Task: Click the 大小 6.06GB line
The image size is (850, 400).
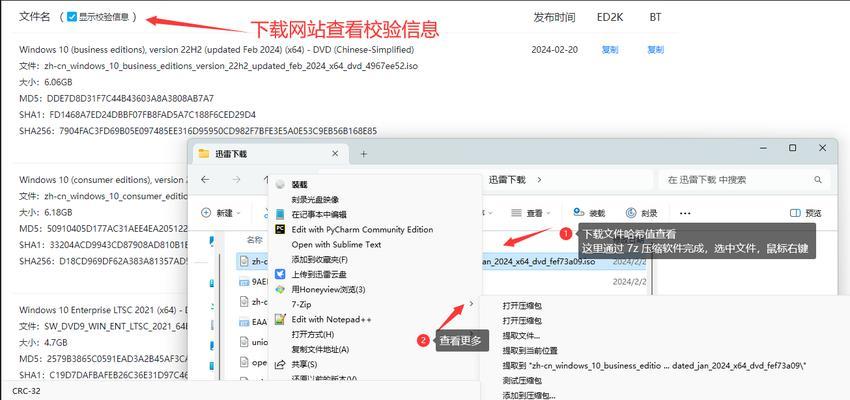Action: click(x=46, y=82)
